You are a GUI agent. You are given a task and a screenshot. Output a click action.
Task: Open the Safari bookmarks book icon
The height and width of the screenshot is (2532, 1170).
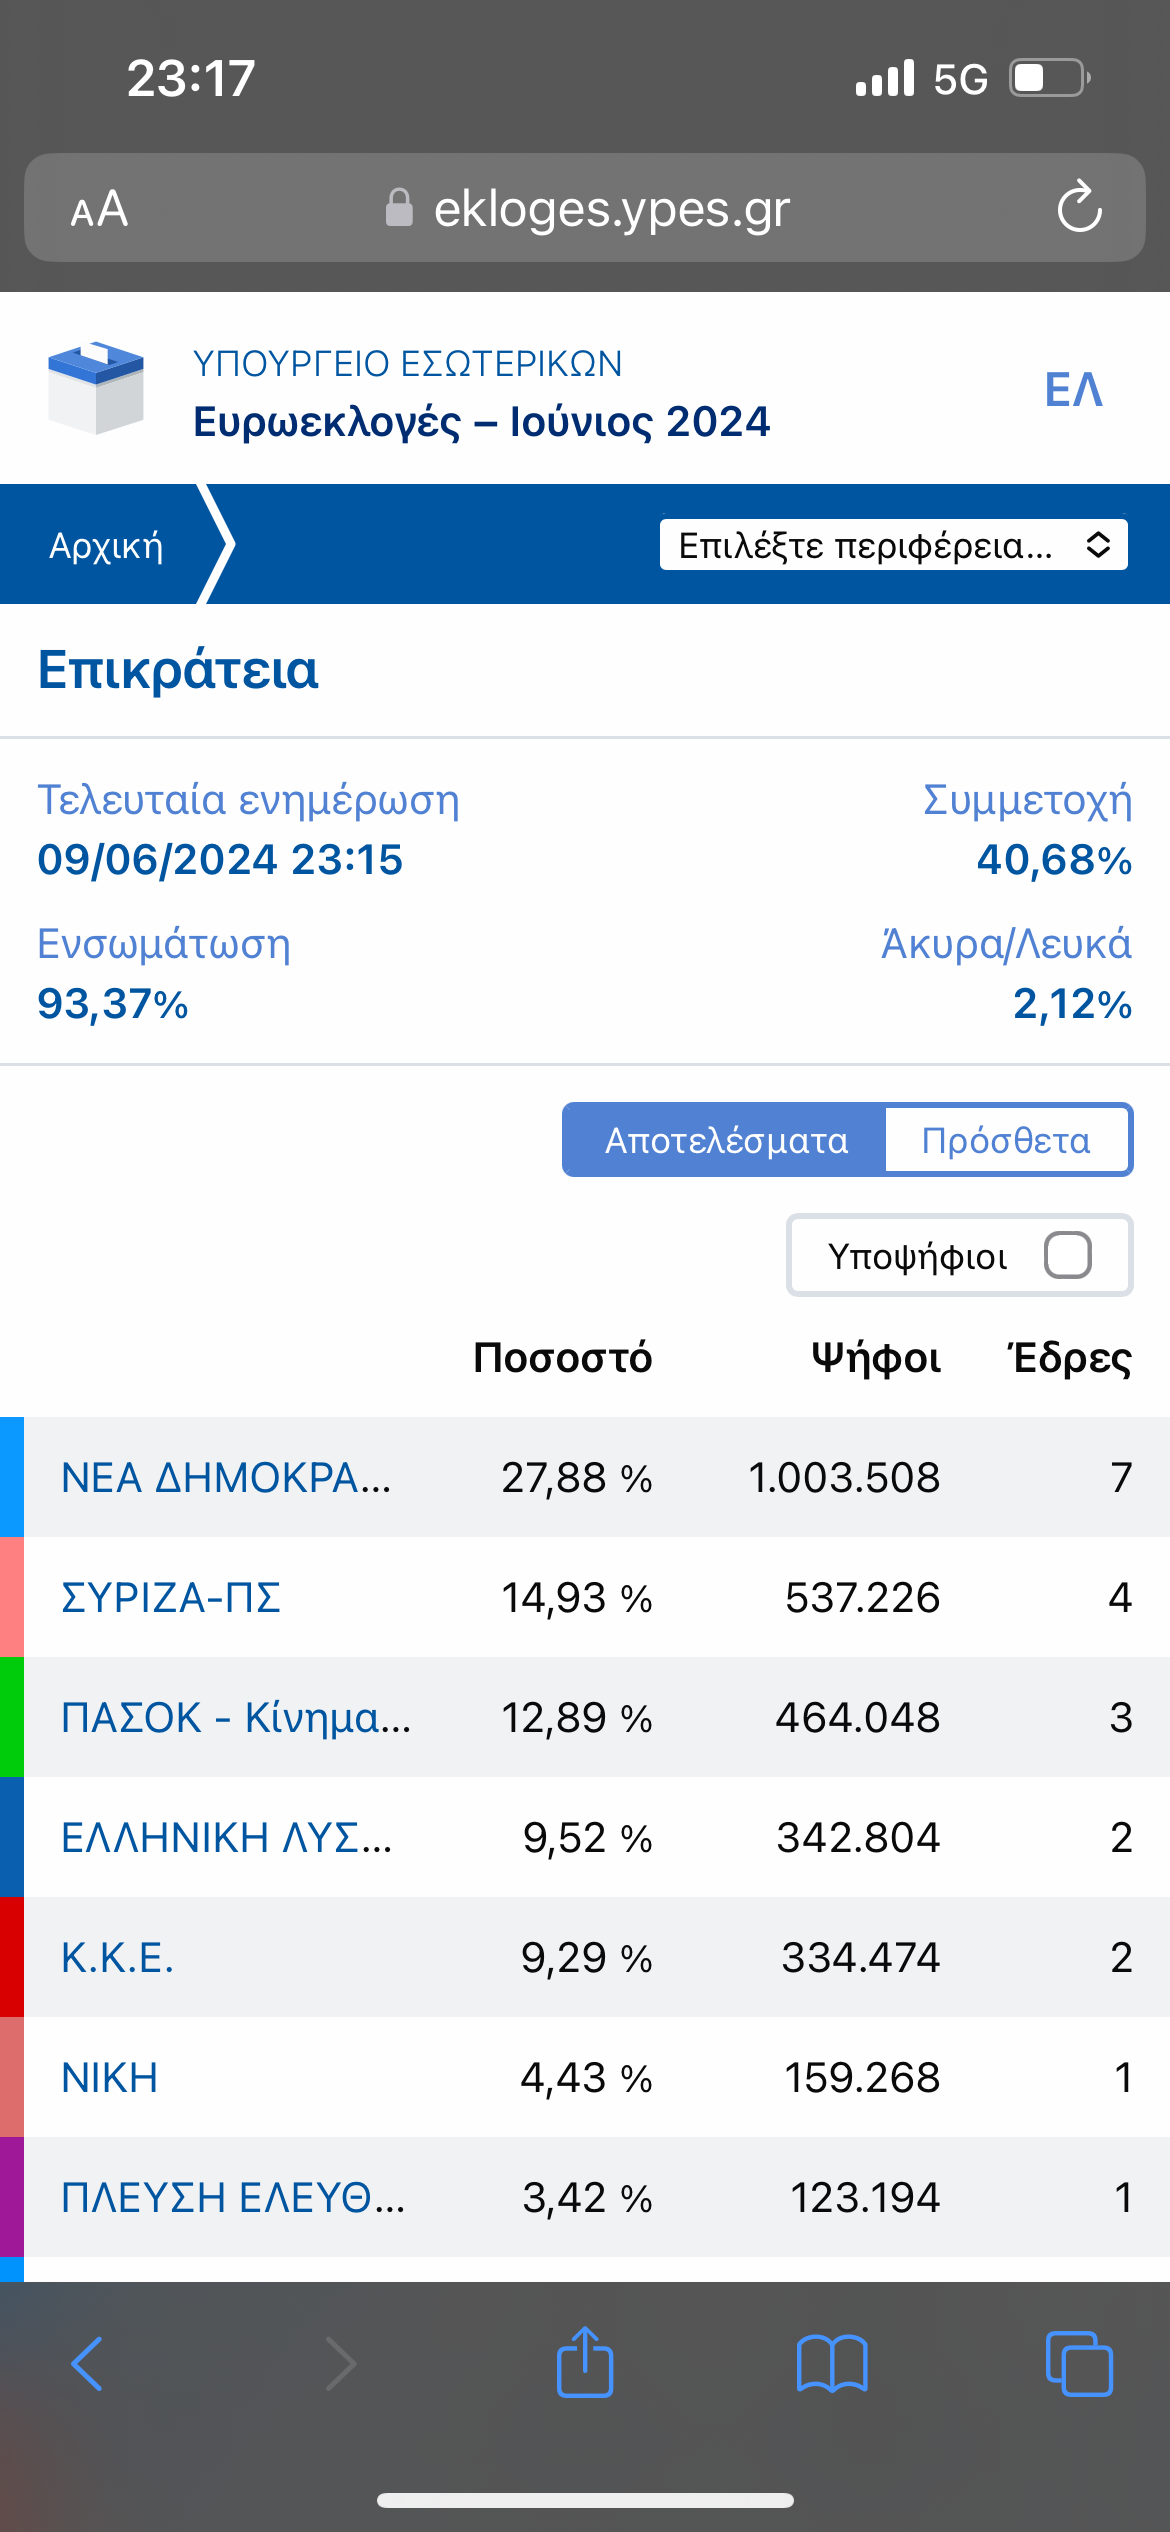click(832, 2363)
